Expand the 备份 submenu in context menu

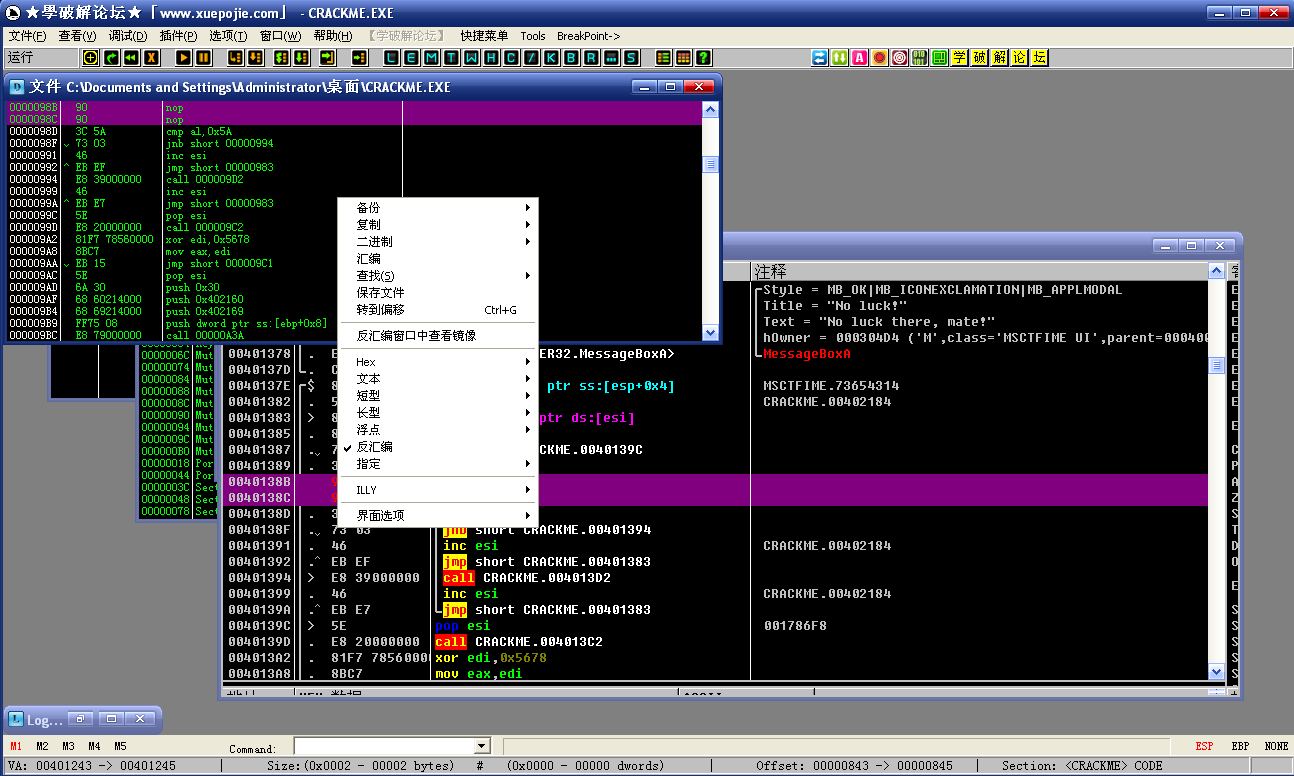pyautogui.click(x=438, y=208)
